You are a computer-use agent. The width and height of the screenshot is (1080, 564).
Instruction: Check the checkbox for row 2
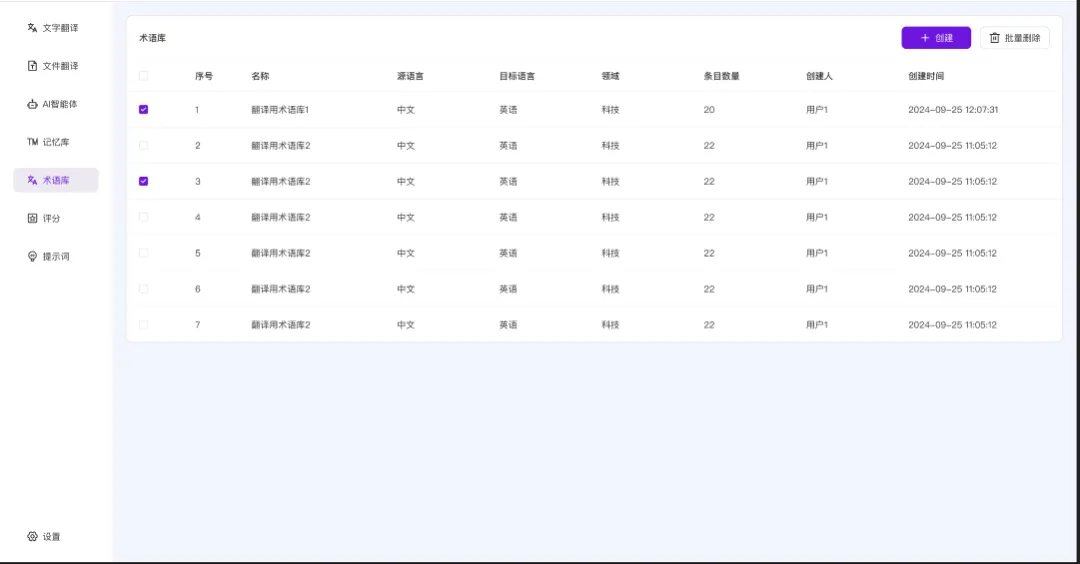pyautogui.click(x=143, y=145)
